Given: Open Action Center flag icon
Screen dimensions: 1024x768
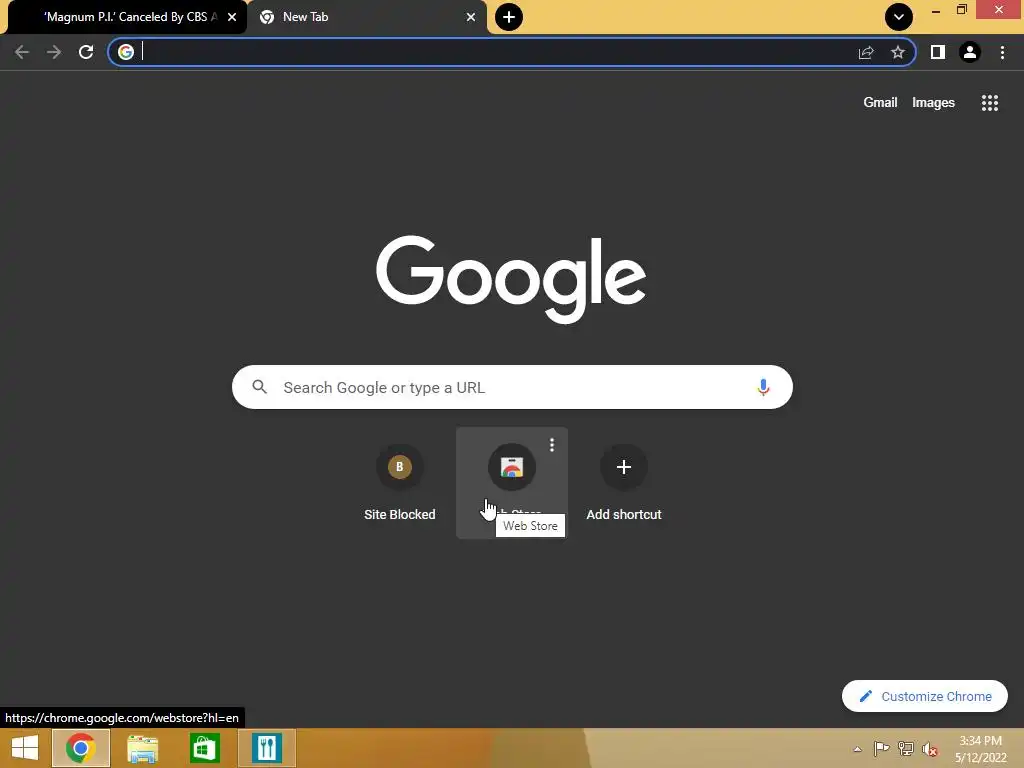Looking at the screenshot, I should tap(881, 748).
